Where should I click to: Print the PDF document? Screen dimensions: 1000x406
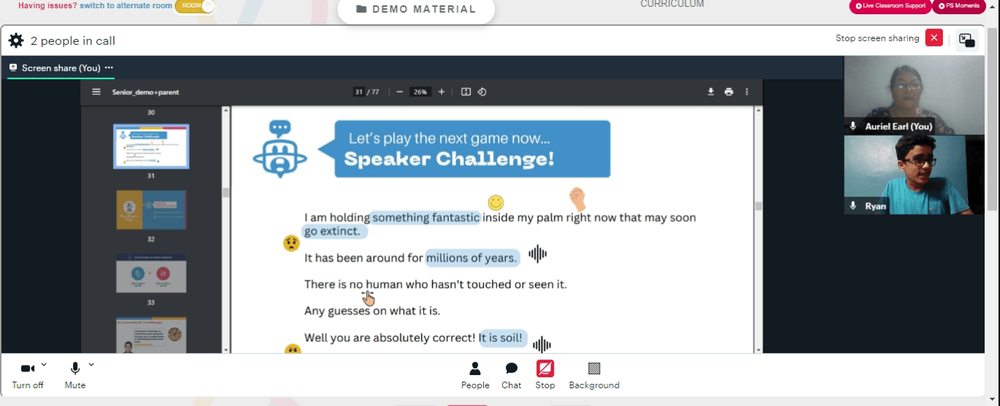729,92
